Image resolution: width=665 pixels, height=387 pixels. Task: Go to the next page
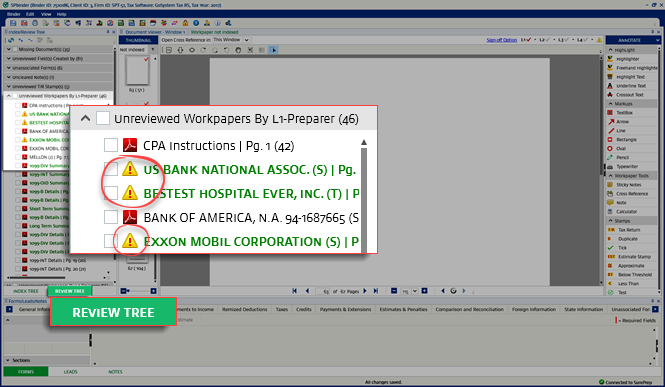click(x=365, y=291)
